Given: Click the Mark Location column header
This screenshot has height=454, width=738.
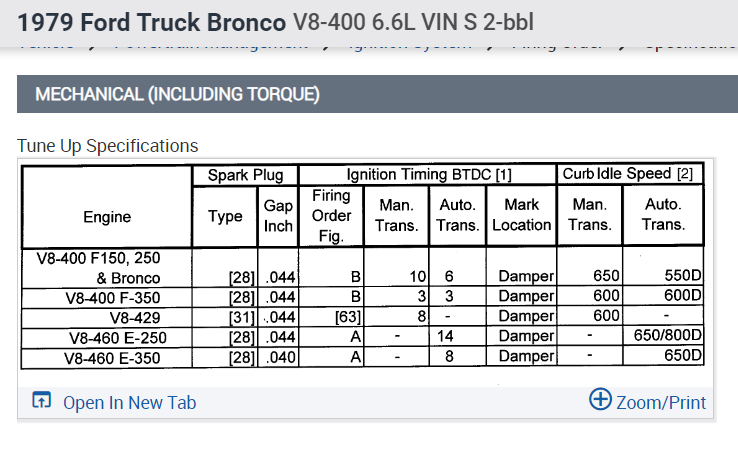Looking at the screenshot, I should pos(521,216).
